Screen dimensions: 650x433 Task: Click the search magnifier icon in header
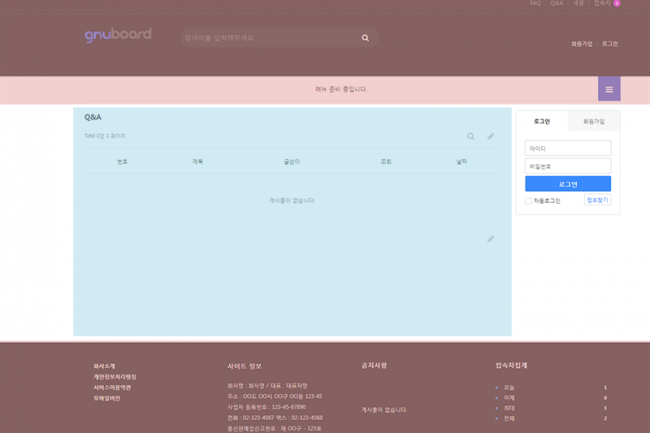coord(365,38)
